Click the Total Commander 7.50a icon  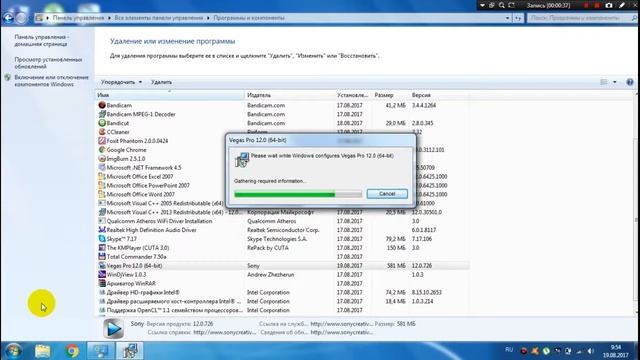[x=102, y=257]
